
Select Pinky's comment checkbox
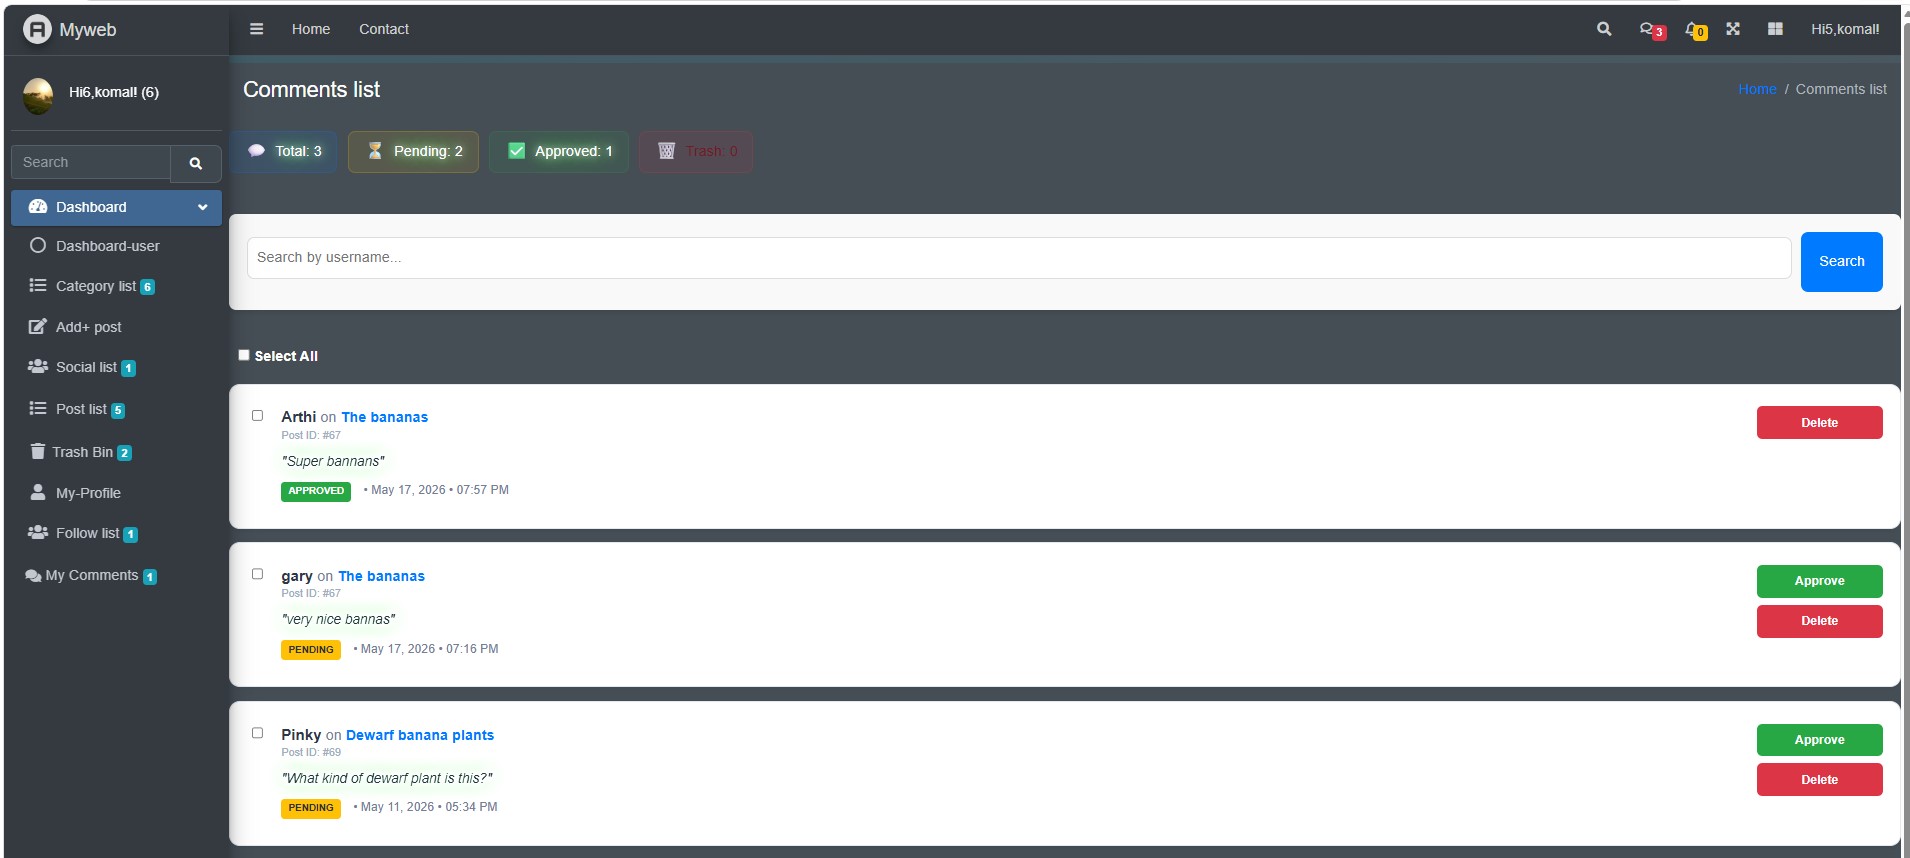pyautogui.click(x=257, y=733)
